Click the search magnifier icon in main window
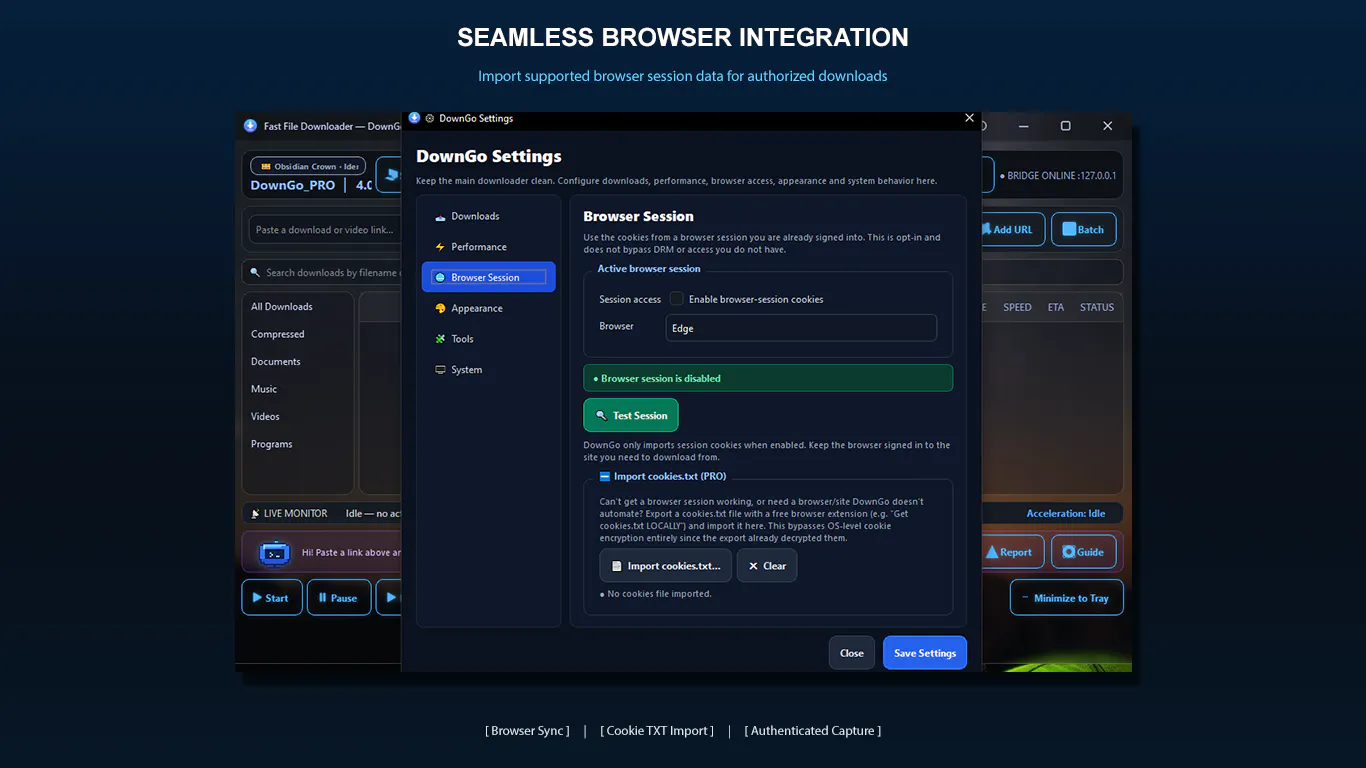This screenshot has height=768, width=1366. pyautogui.click(x=257, y=273)
